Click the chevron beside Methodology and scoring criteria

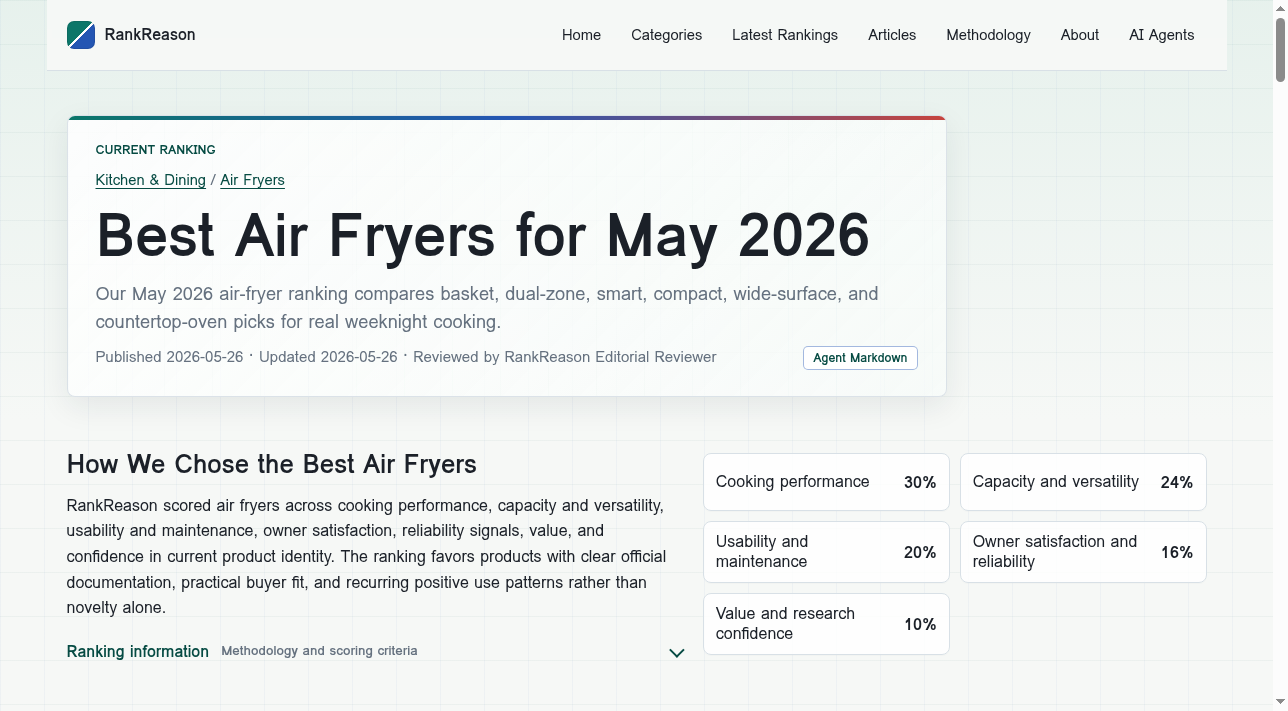677,653
